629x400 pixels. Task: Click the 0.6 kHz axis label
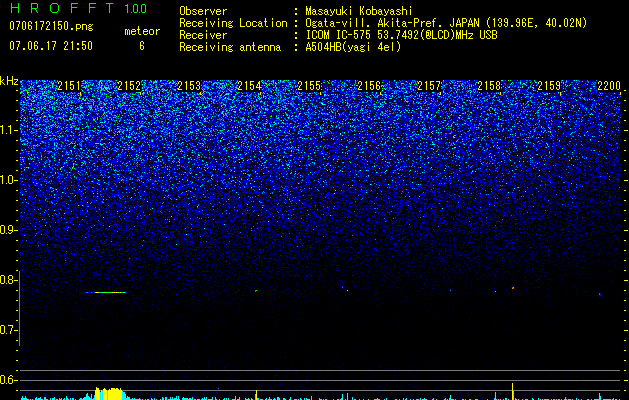tap(8, 380)
